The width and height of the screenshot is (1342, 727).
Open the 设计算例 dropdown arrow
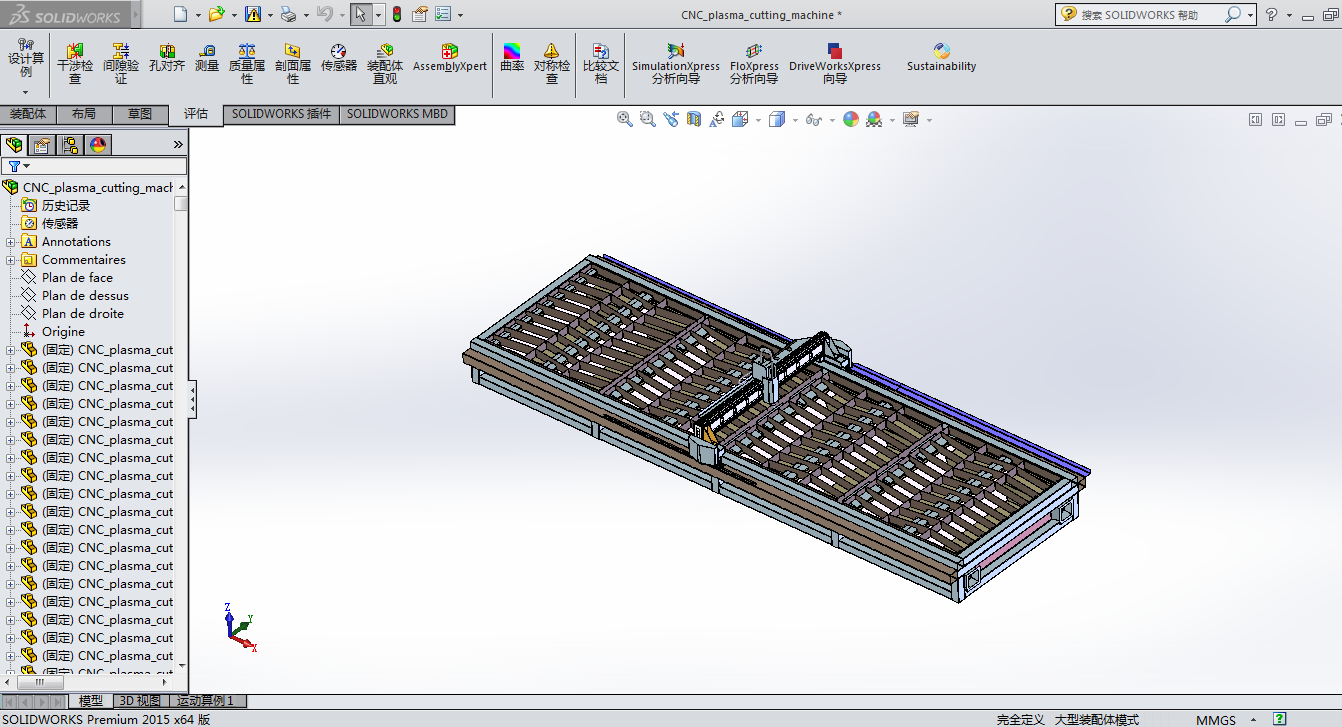coord(26,92)
